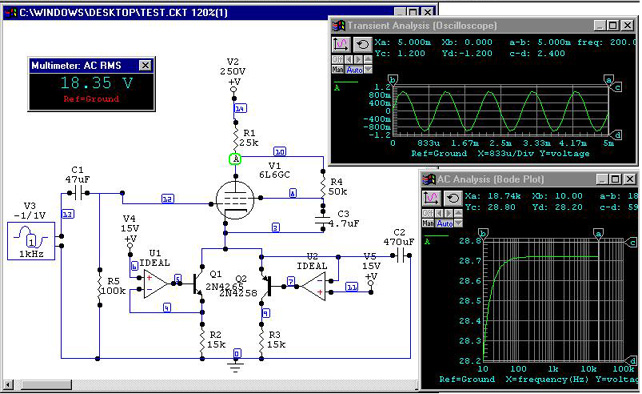Click down arrow button in Transient Analysis window
642x394 pixels.
tap(368, 70)
